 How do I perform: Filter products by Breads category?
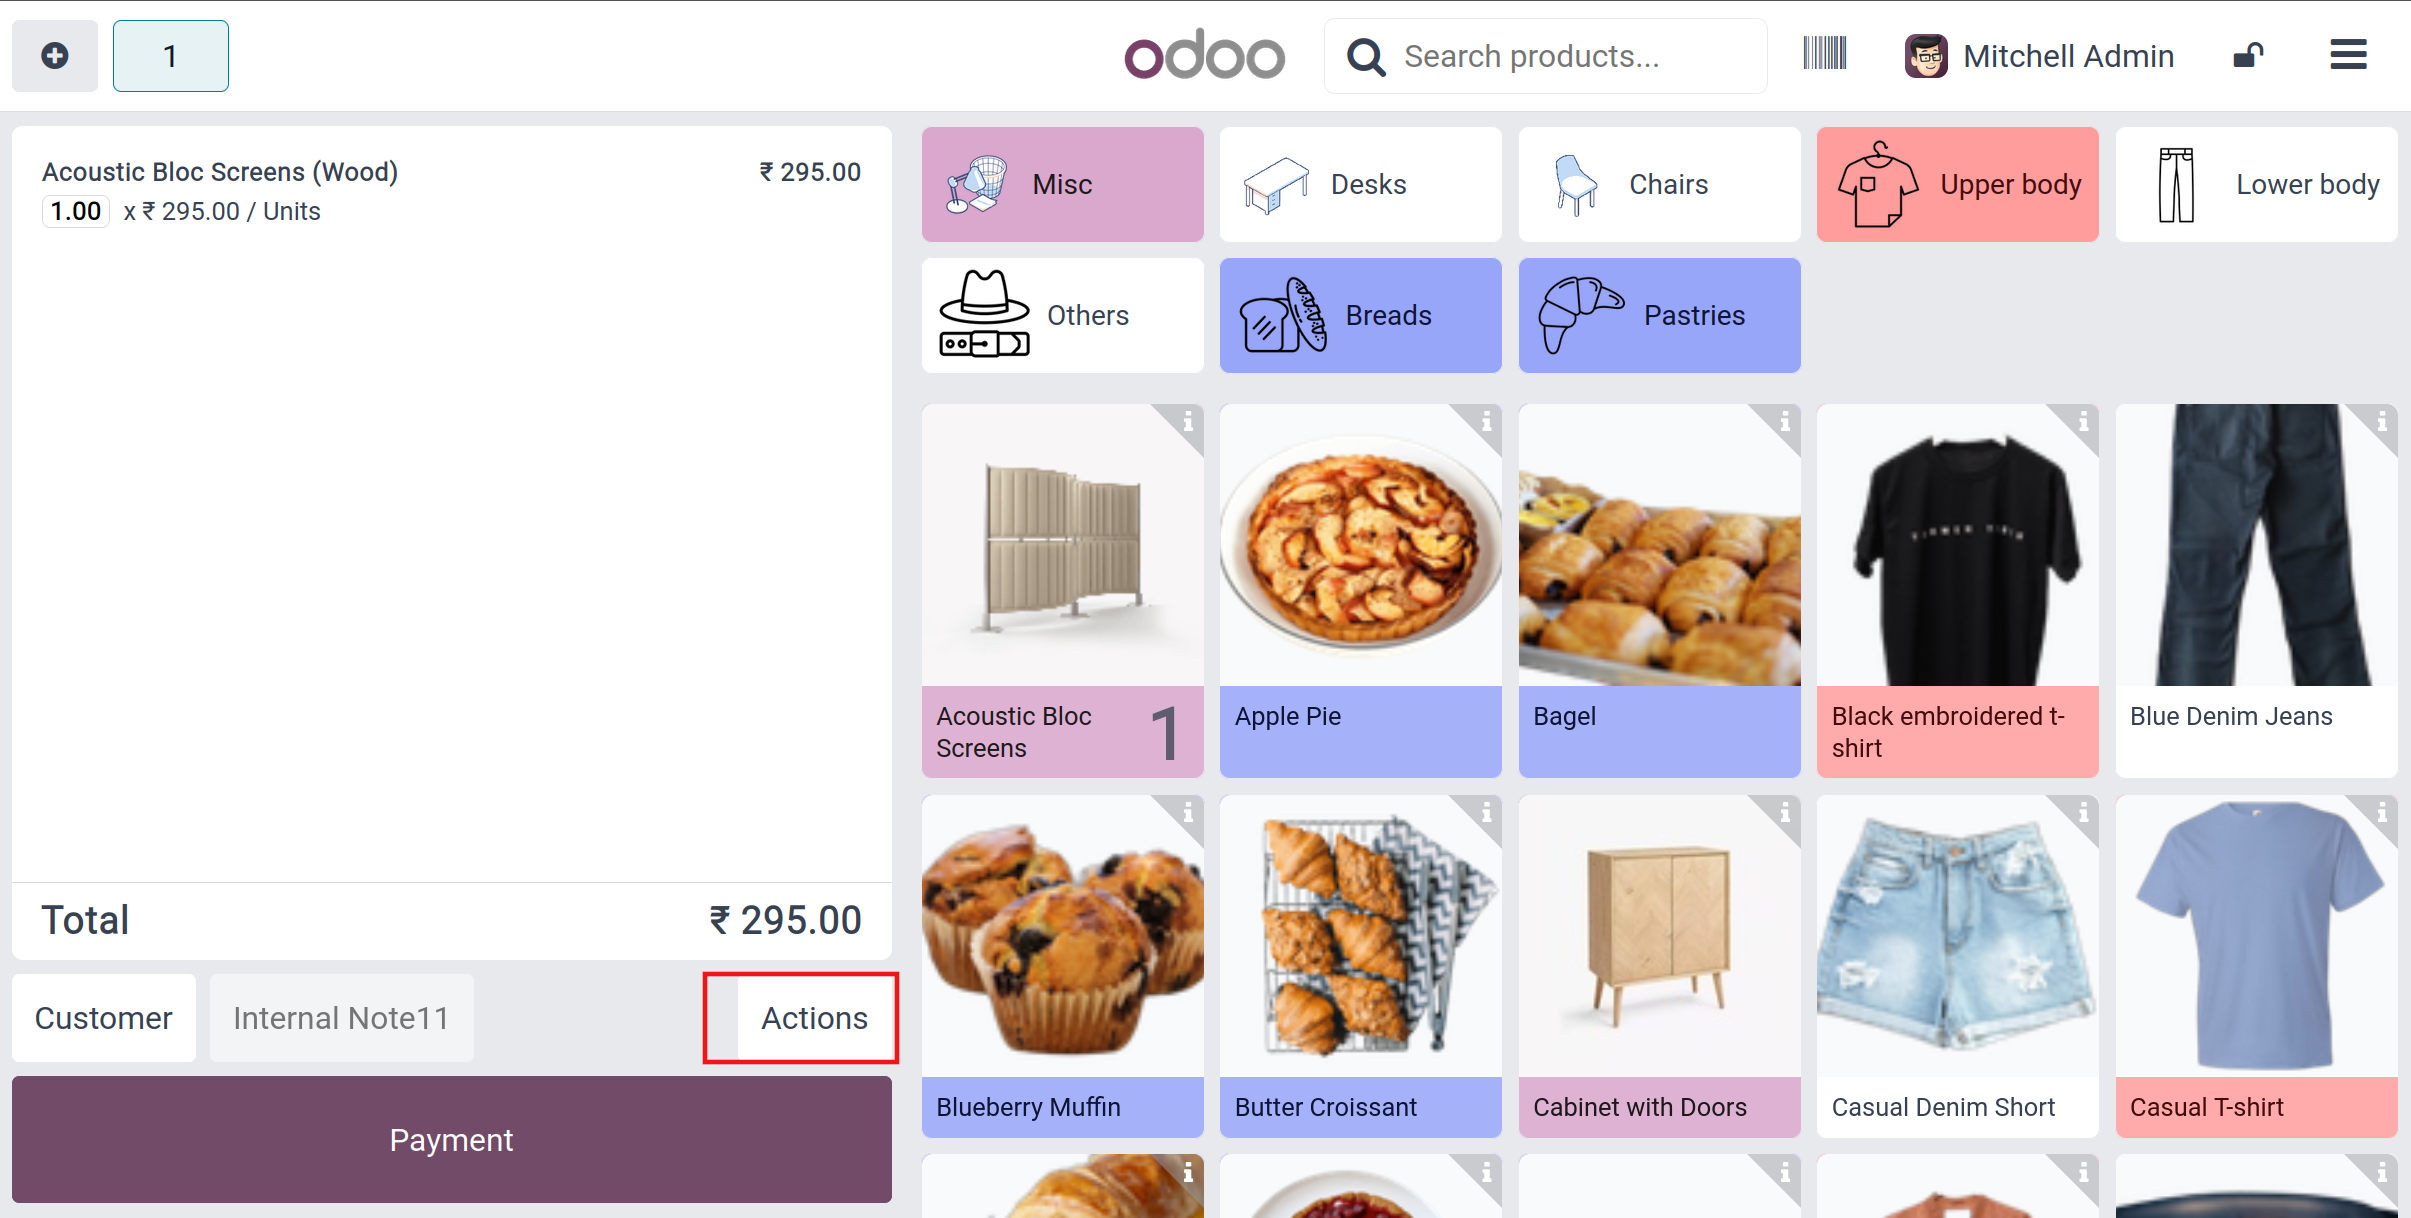click(x=1360, y=315)
